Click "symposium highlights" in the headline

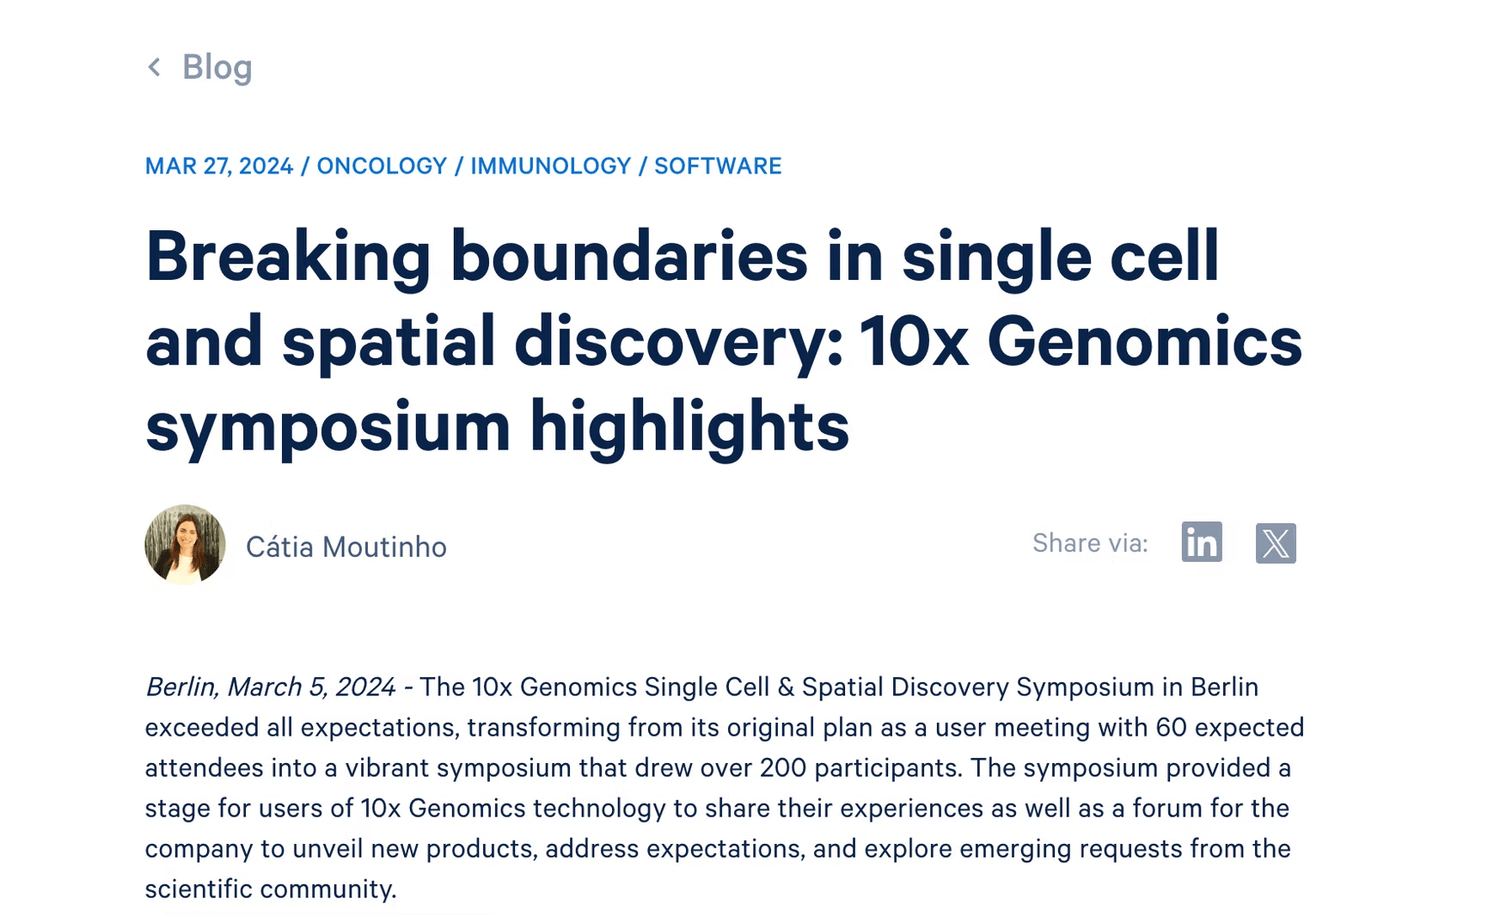497,427
